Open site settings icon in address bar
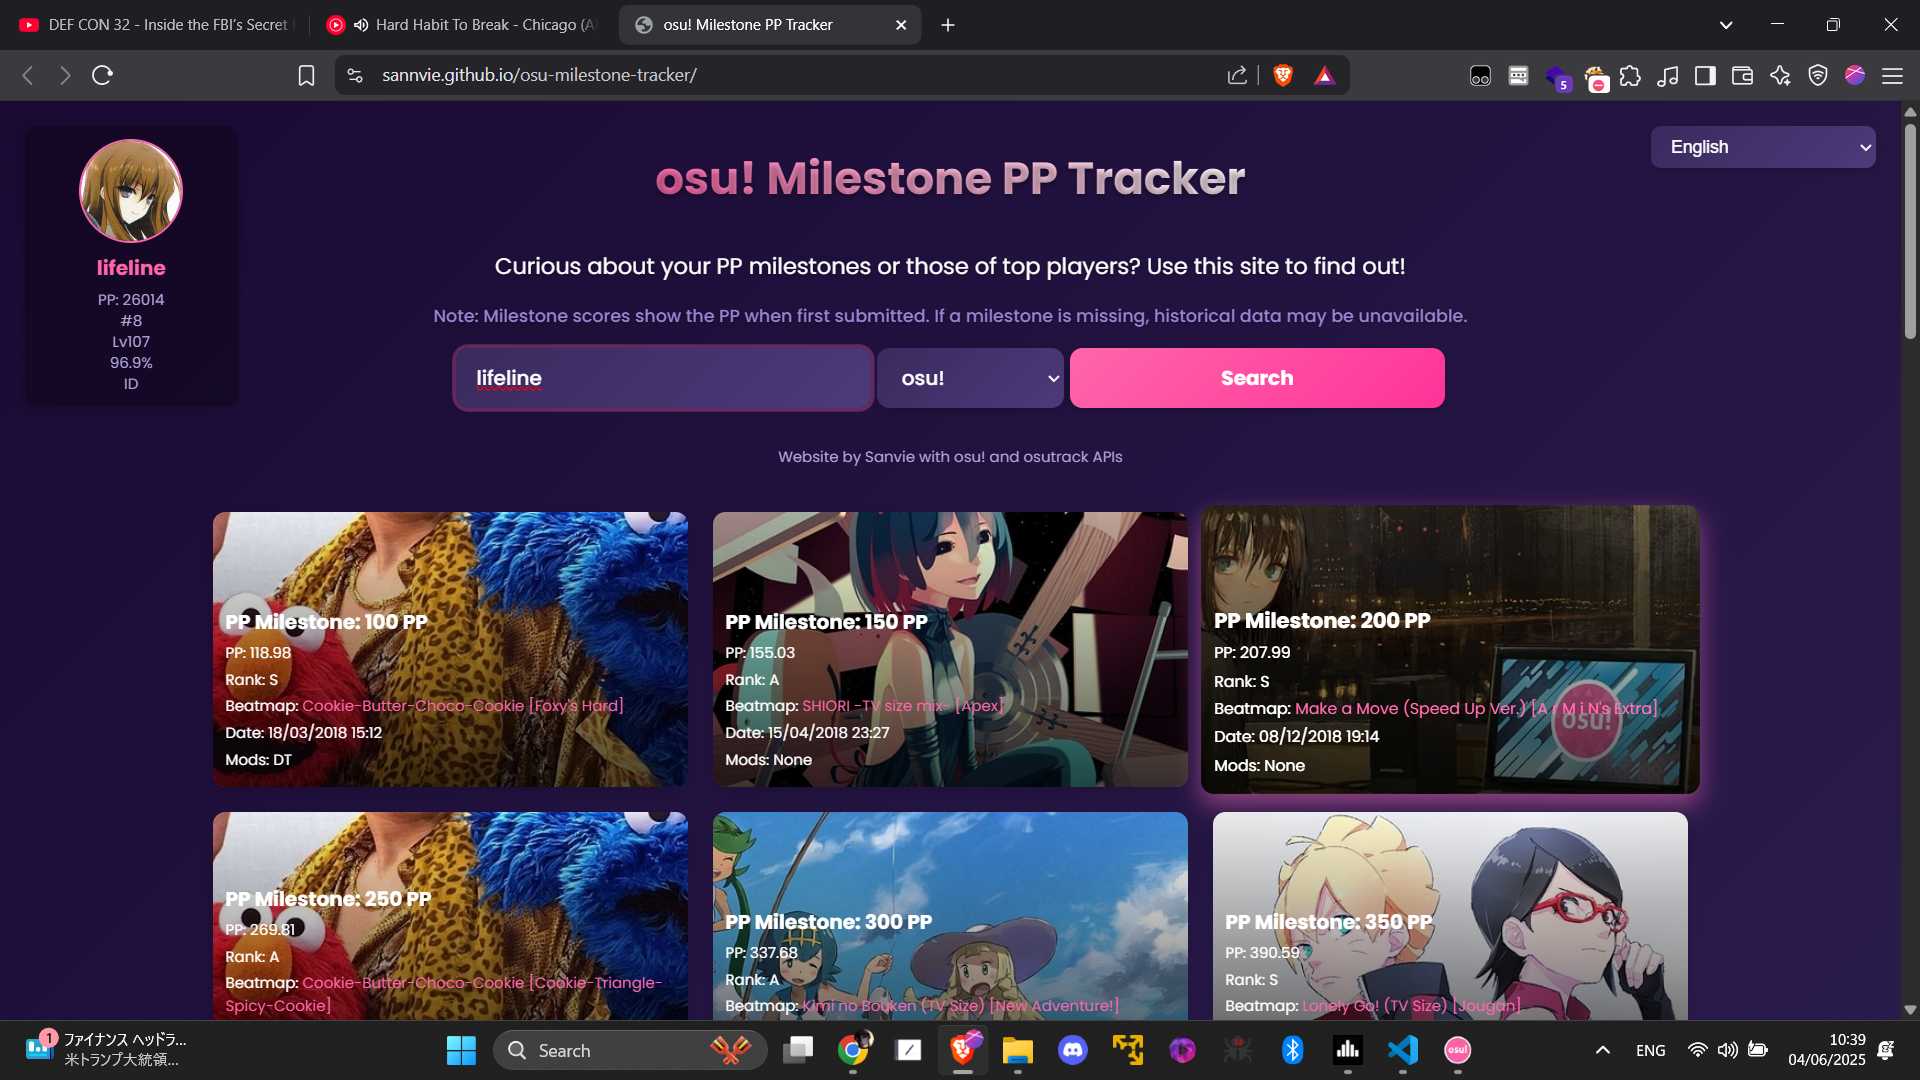 pyautogui.click(x=355, y=75)
